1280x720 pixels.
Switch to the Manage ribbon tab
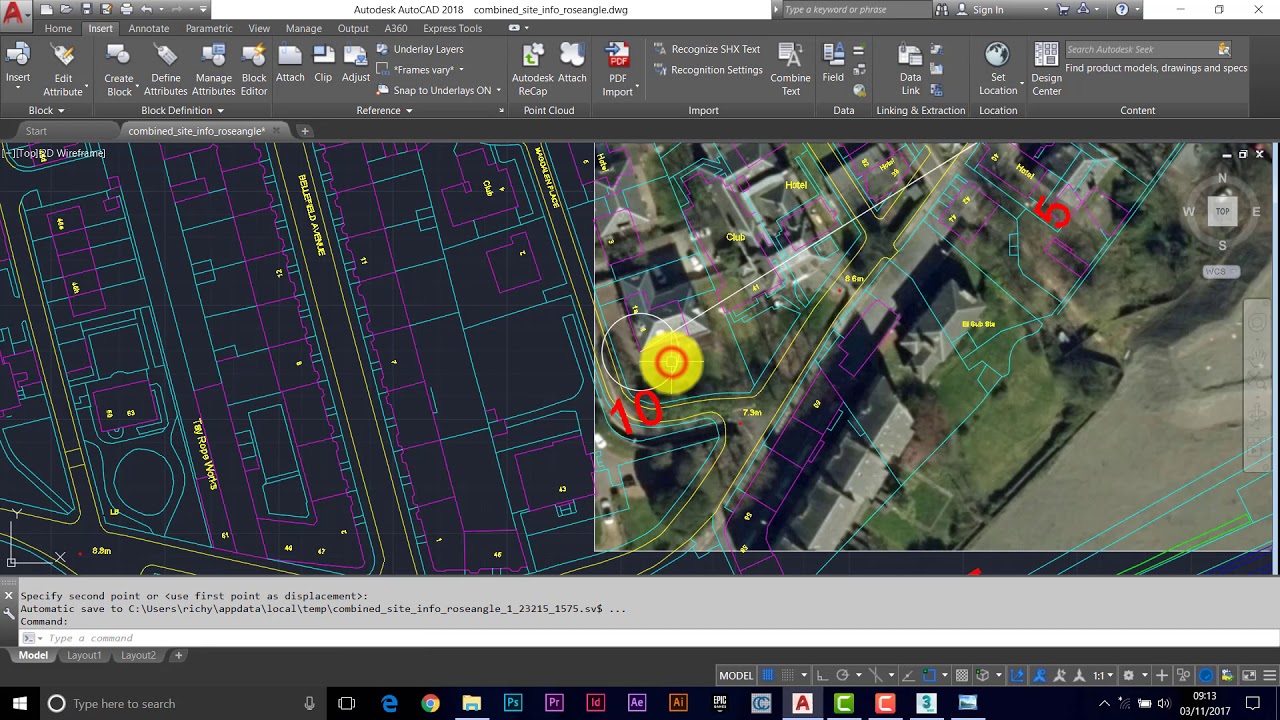pyautogui.click(x=303, y=28)
